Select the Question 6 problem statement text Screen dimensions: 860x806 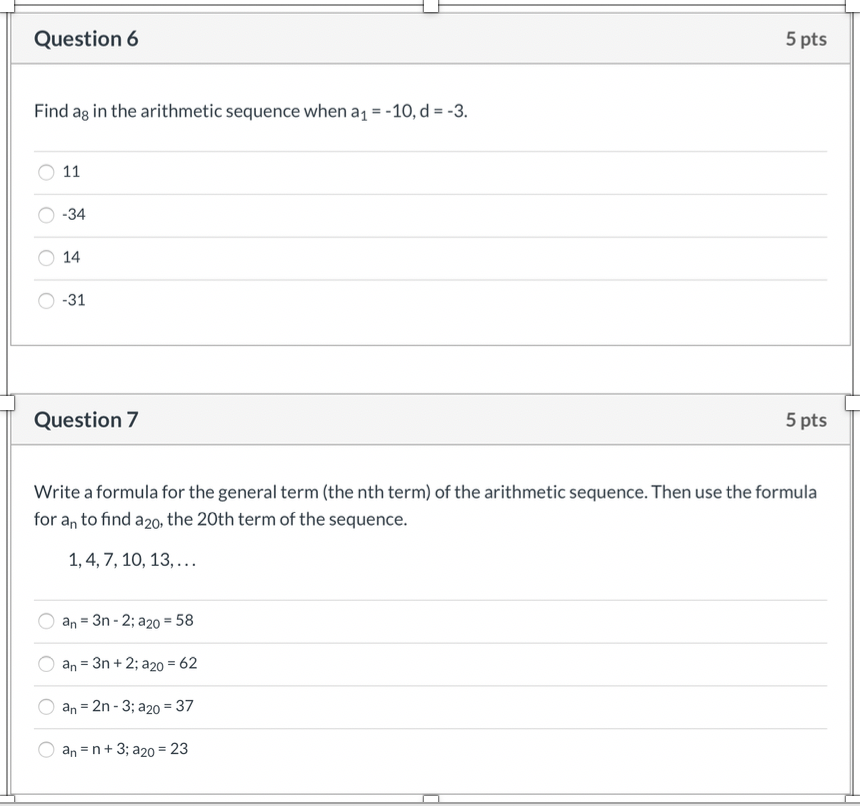249,111
